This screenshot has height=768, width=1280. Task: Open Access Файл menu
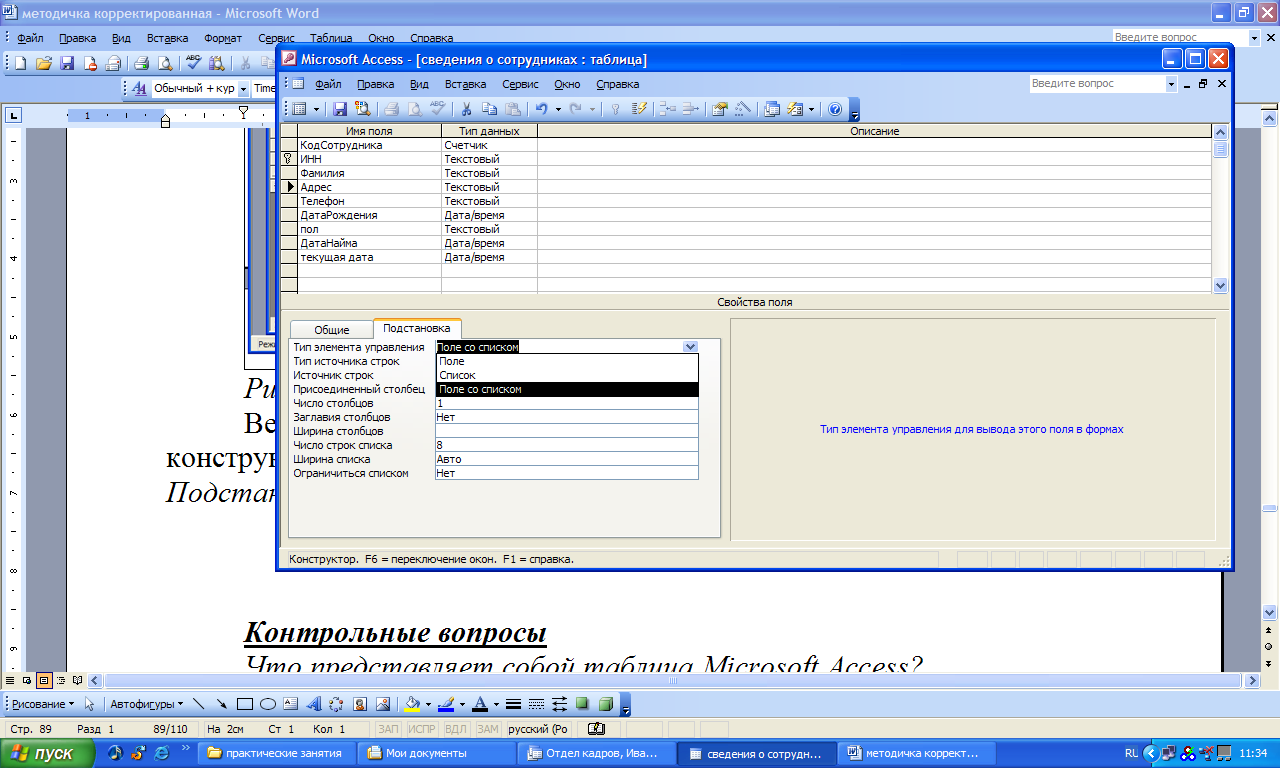click(328, 84)
